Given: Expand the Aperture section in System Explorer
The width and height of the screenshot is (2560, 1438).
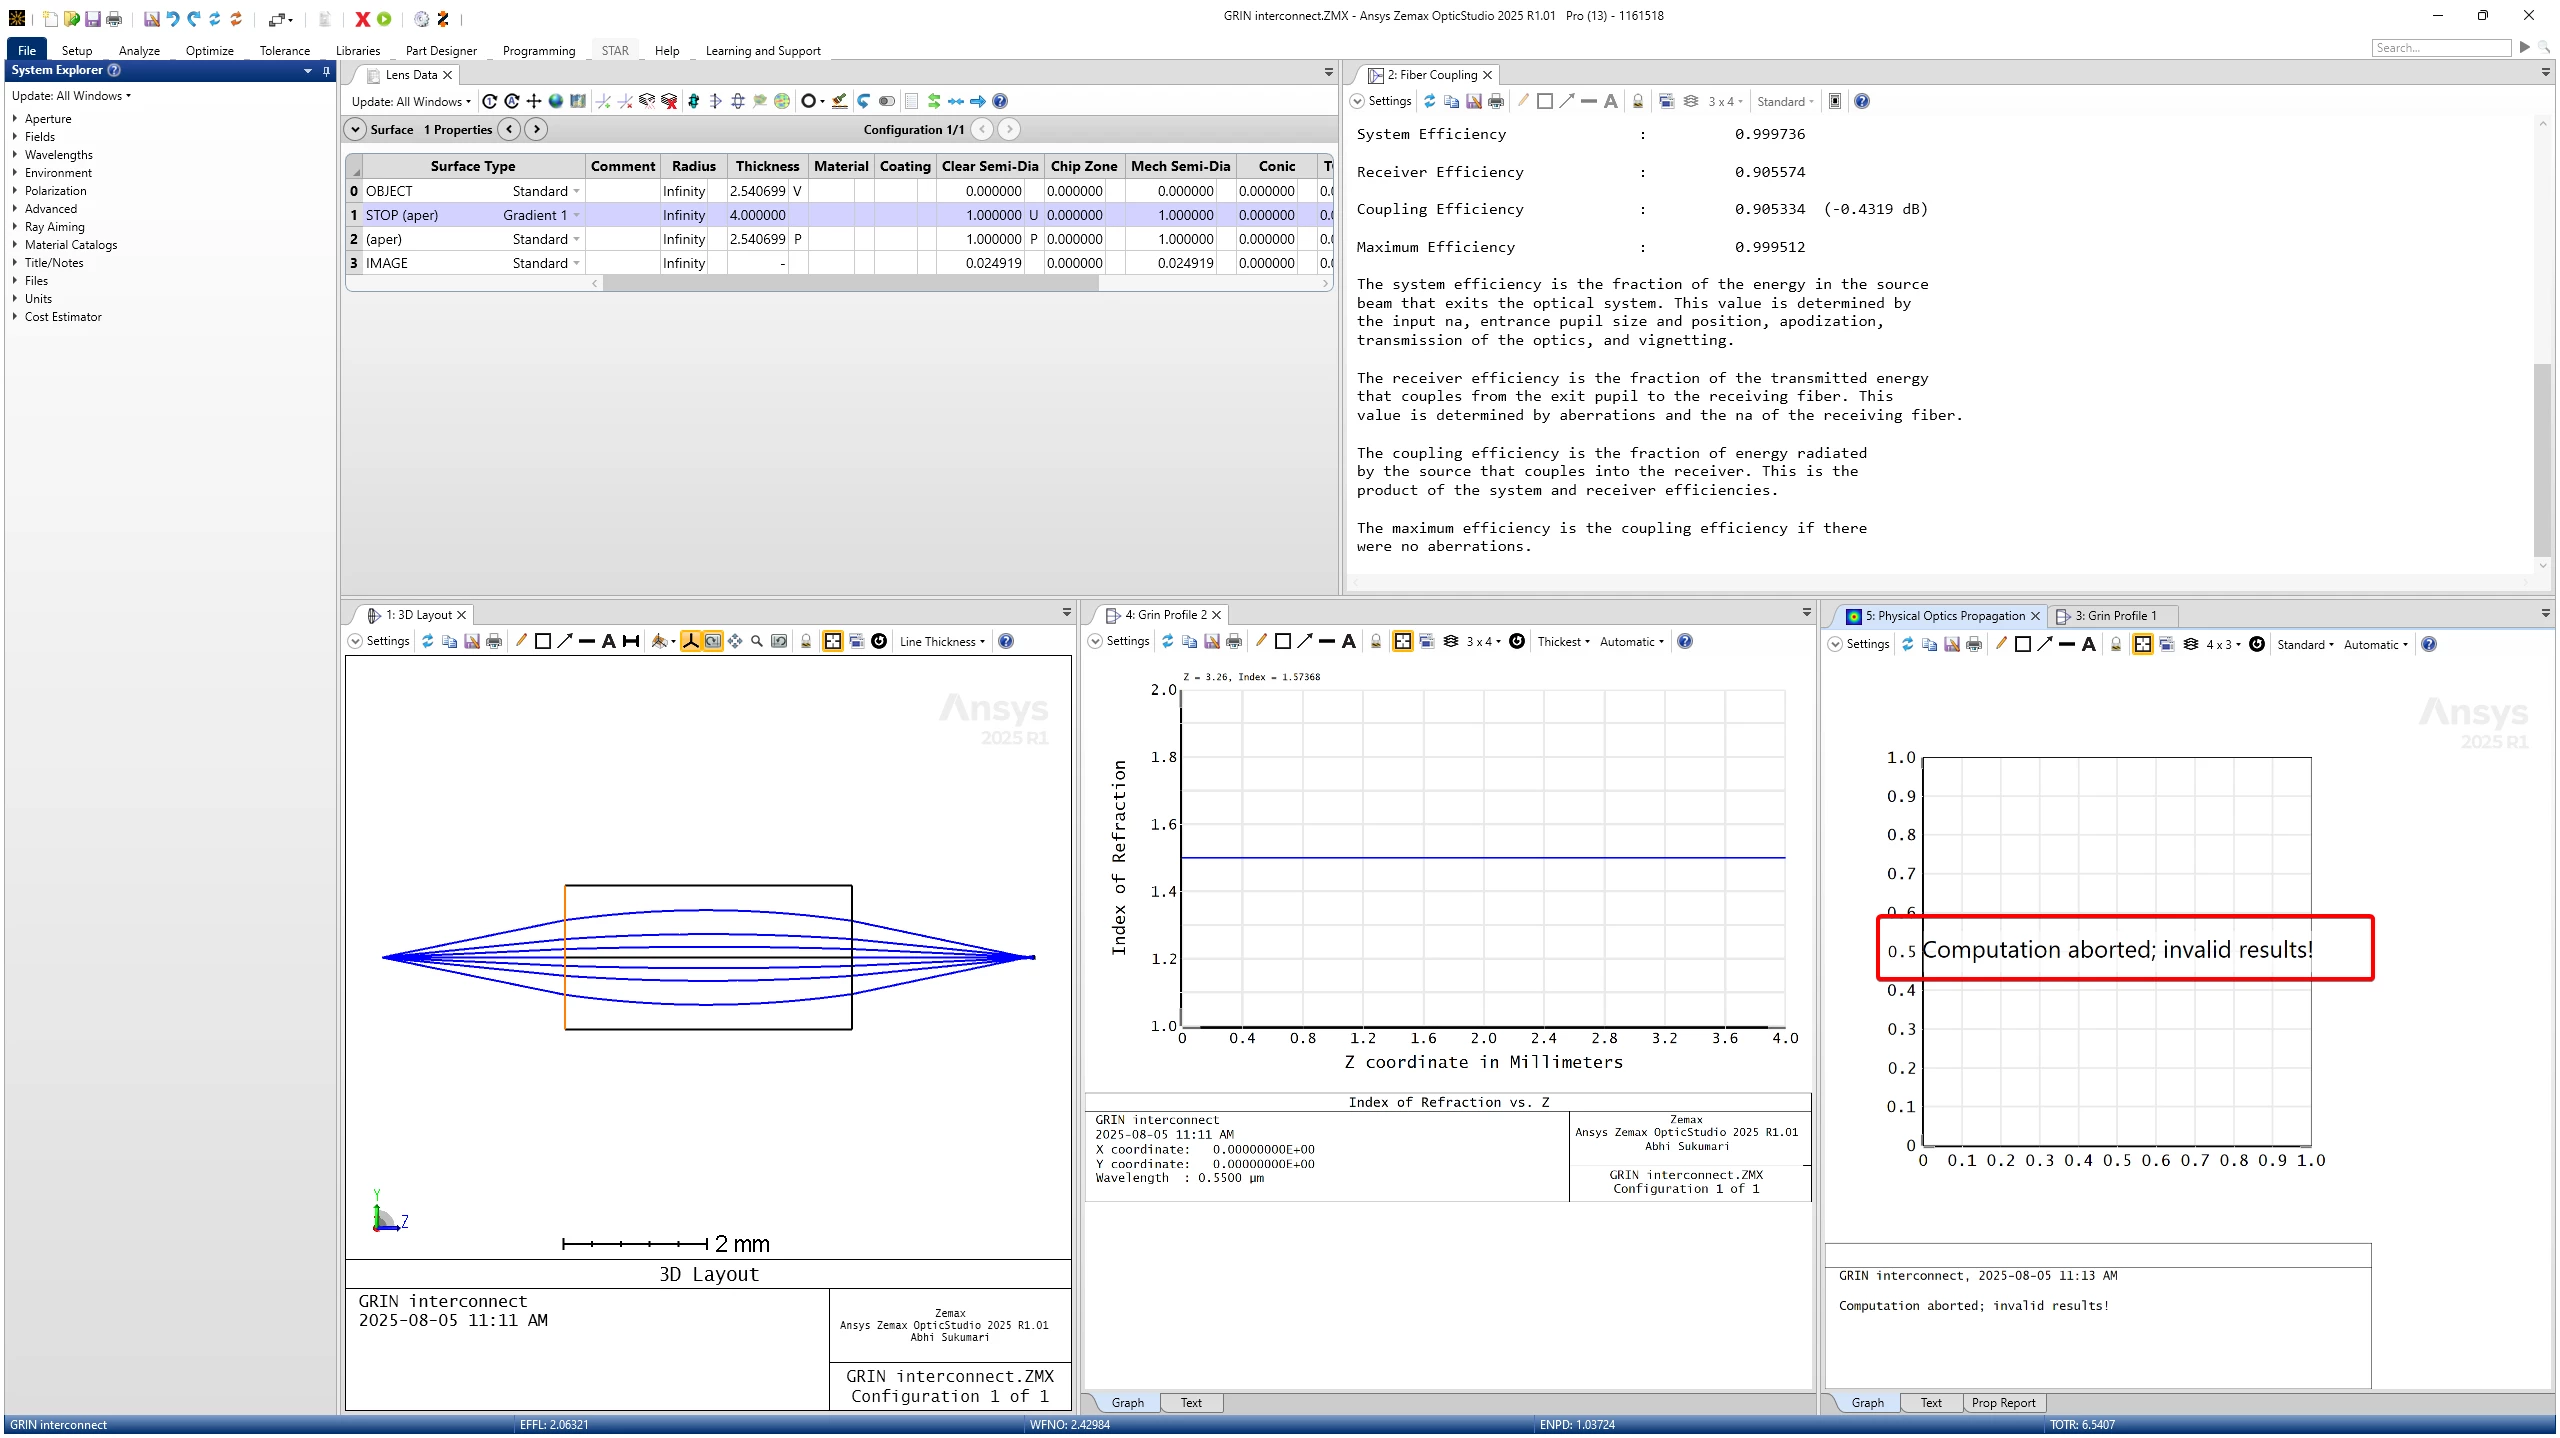Looking at the screenshot, I should click(x=15, y=118).
